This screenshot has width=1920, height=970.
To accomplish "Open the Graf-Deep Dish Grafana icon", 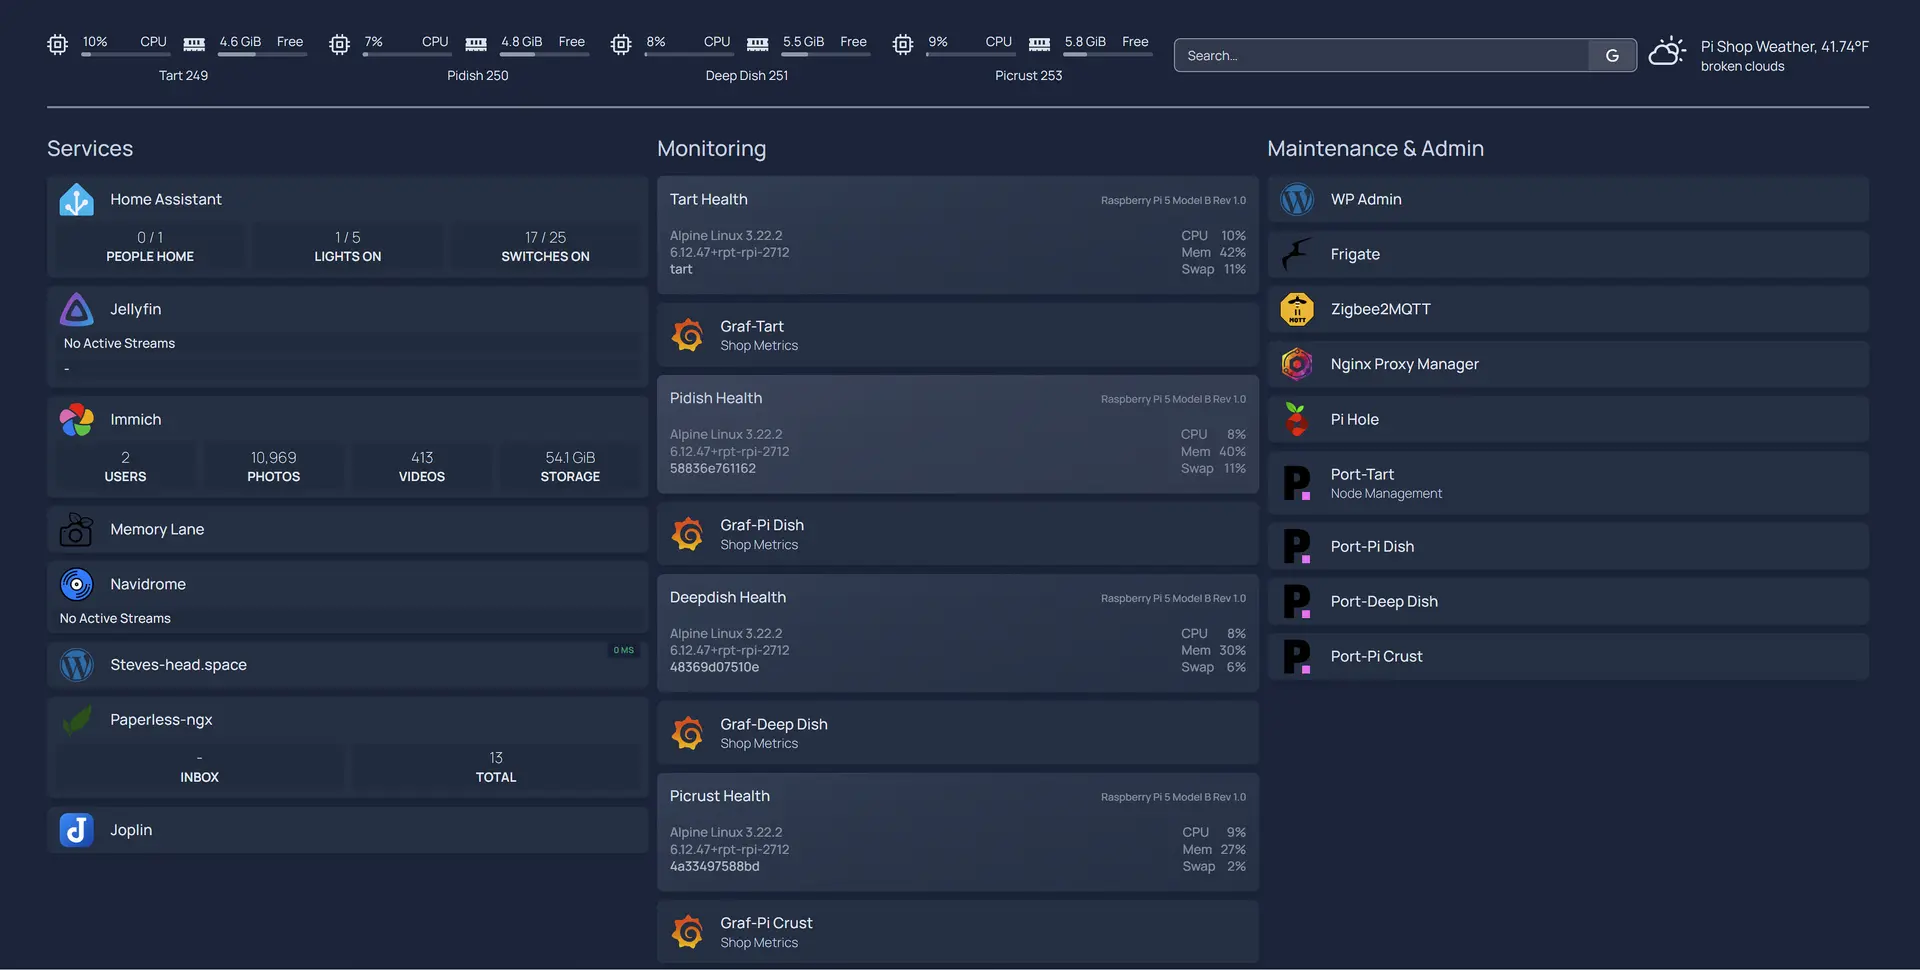I will (687, 733).
